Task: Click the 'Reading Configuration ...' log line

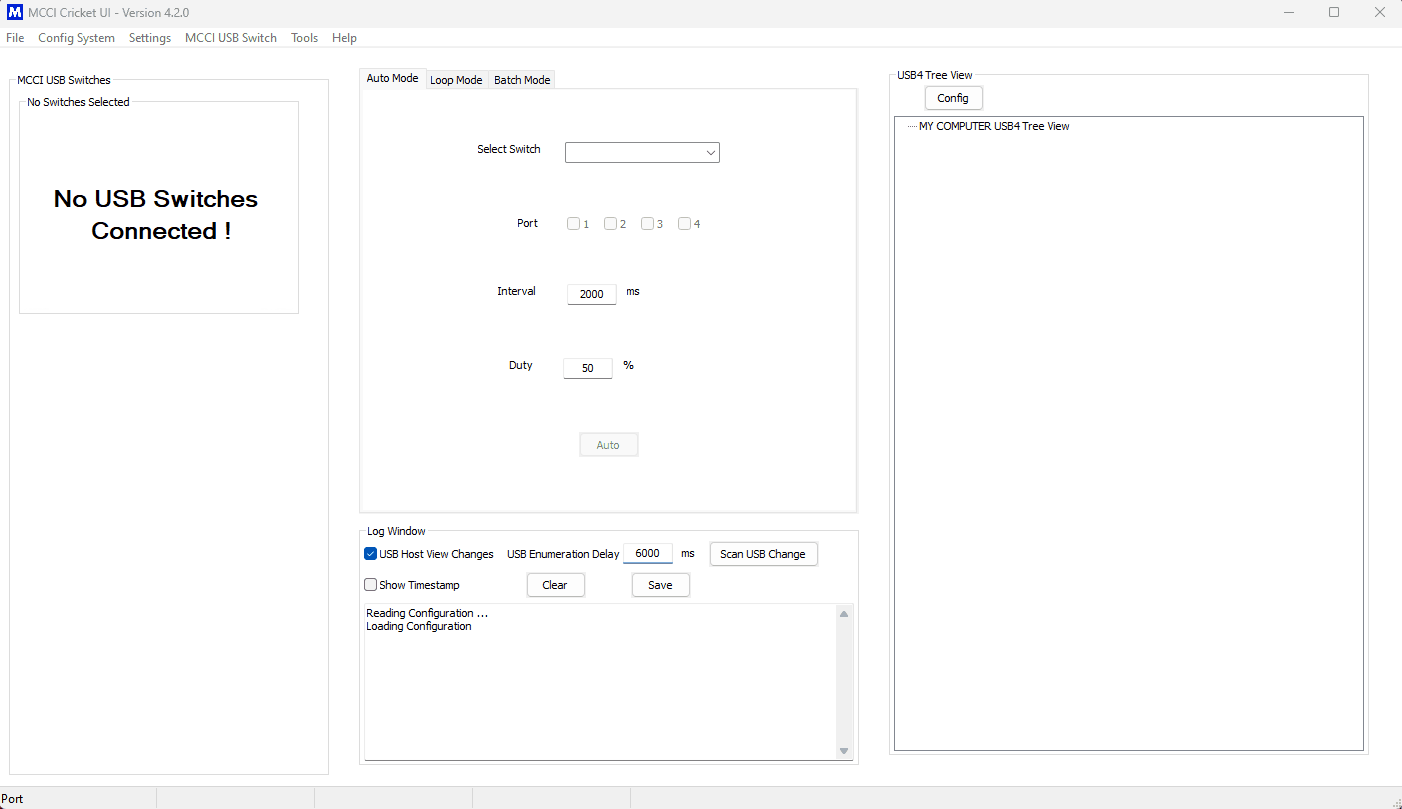Action: coord(427,613)
